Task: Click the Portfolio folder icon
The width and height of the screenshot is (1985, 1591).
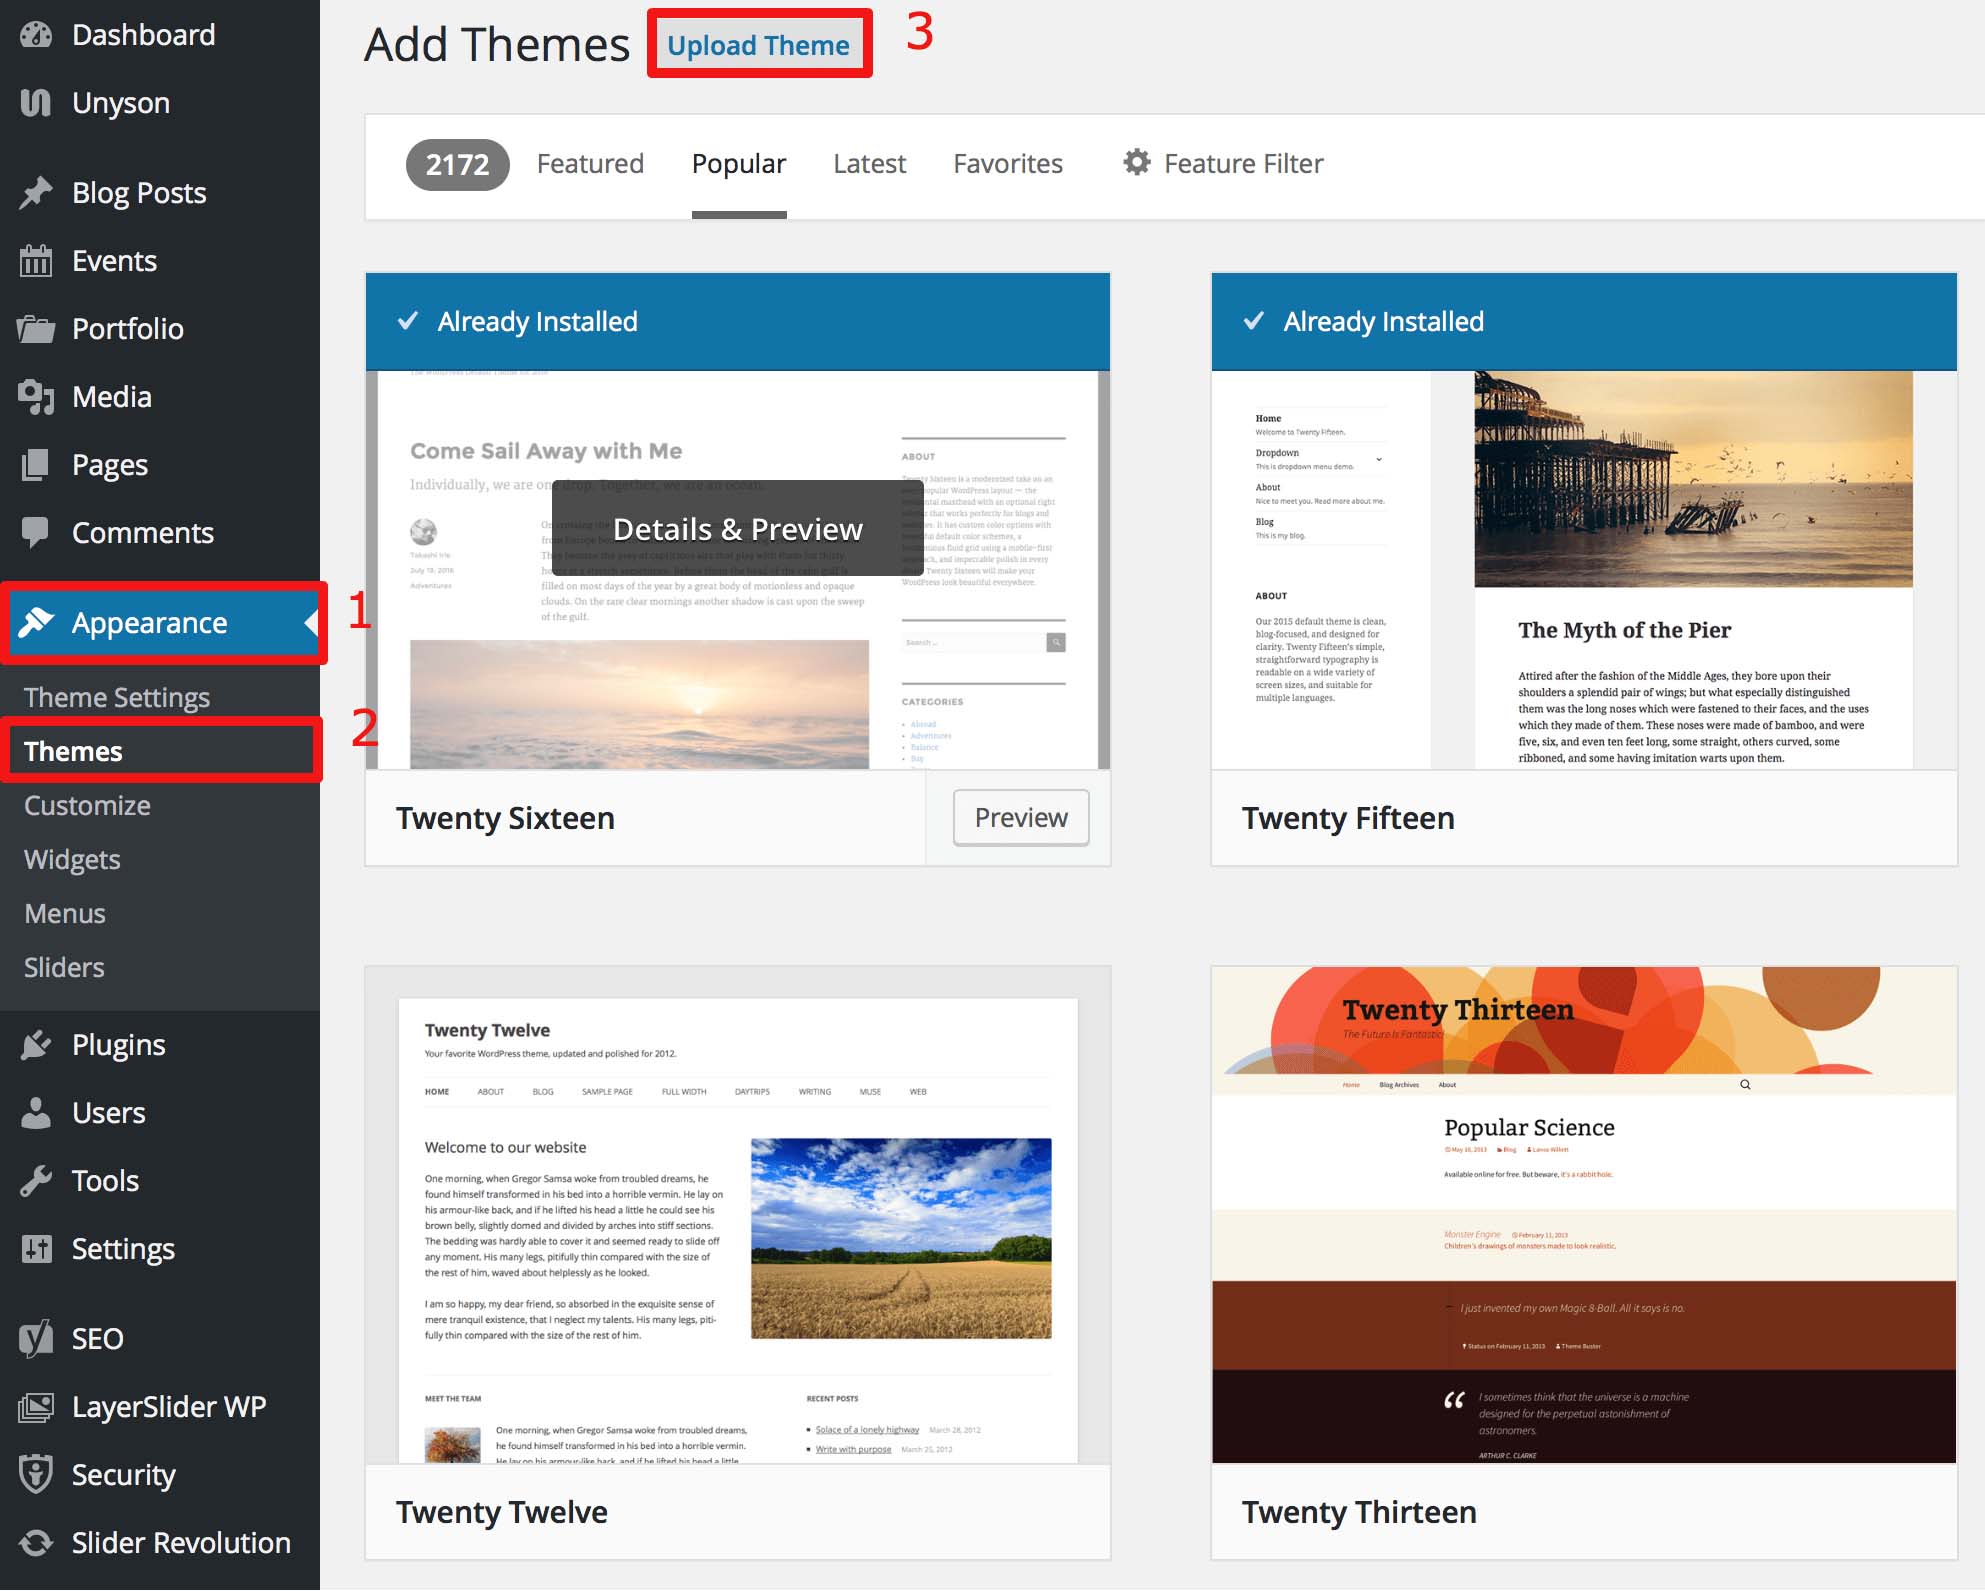Action: click(36, 329)
